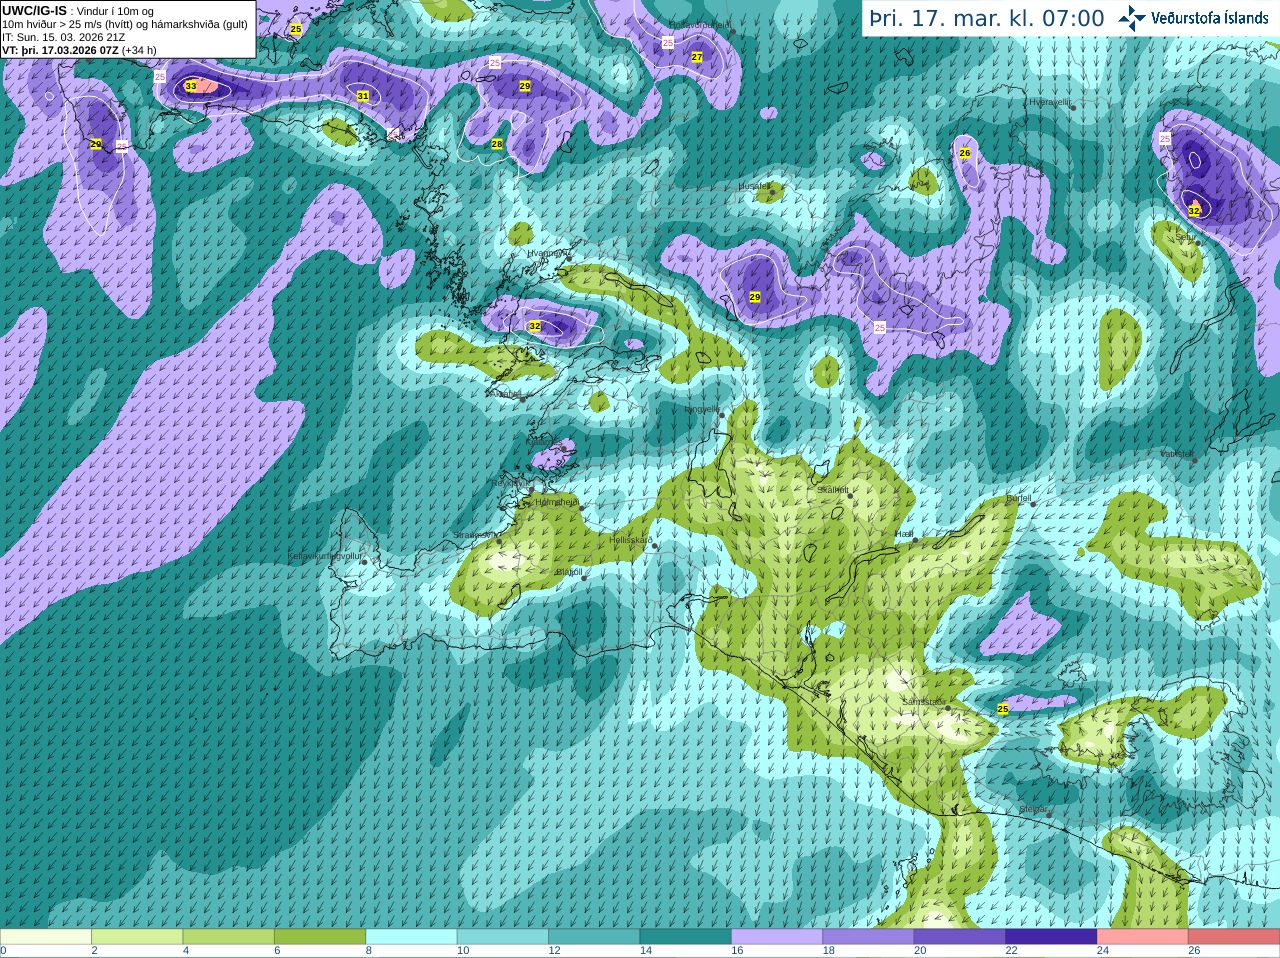Click the Búrfell station label

(1018, 498)
